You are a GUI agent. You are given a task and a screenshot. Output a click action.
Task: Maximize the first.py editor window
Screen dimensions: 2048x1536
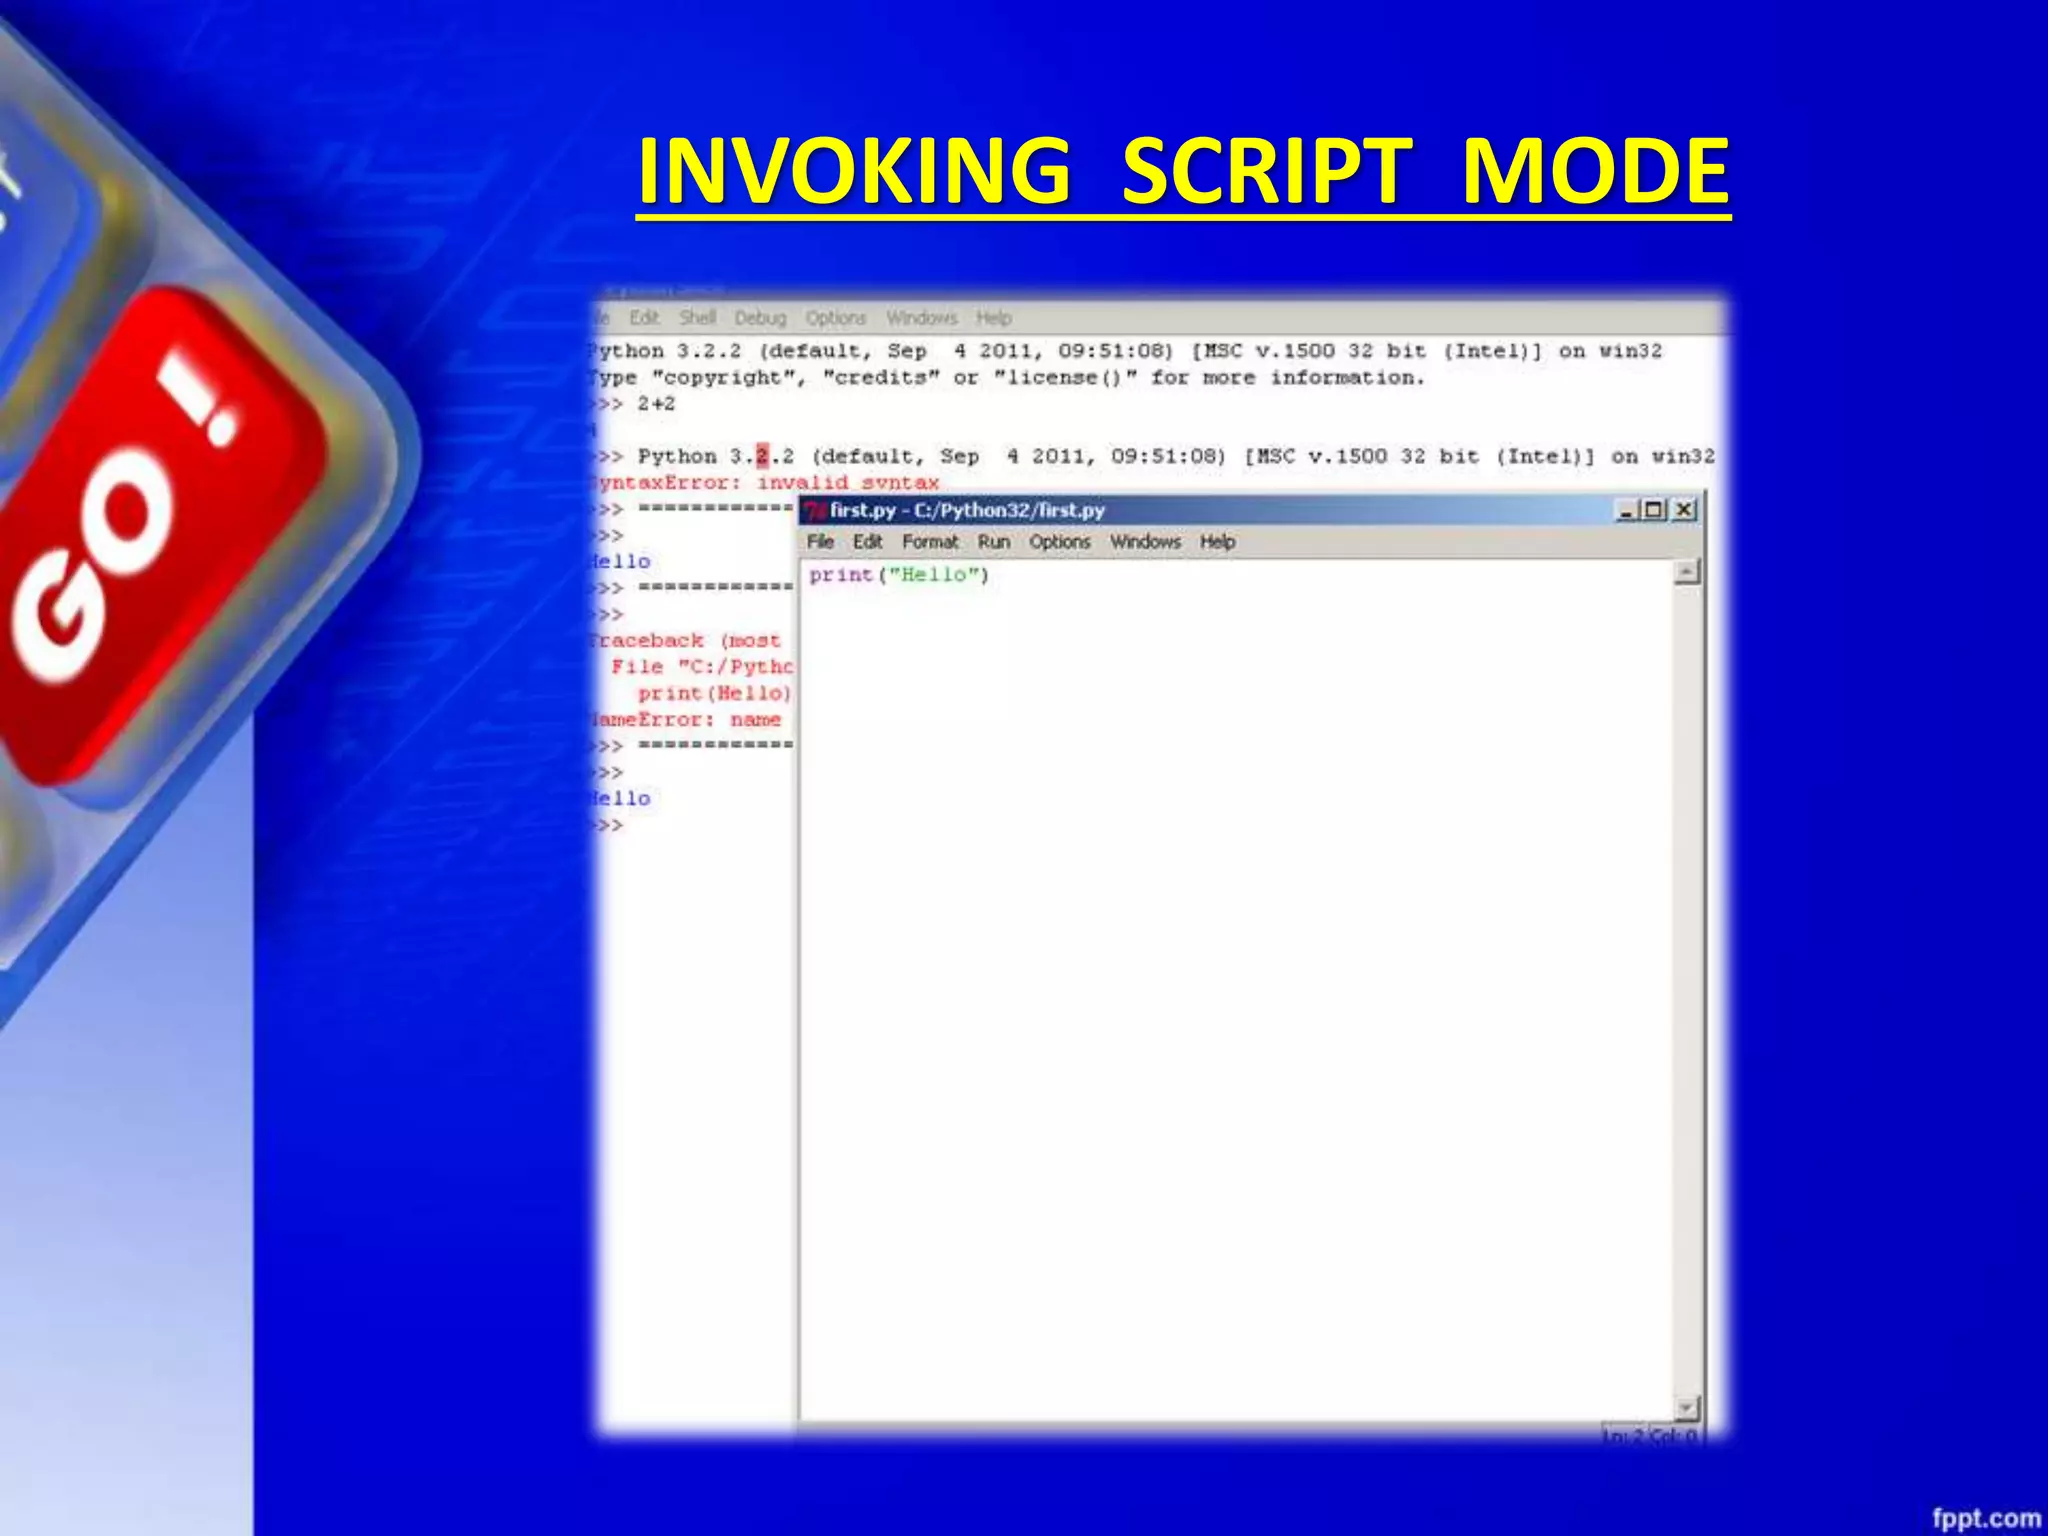pos(1654,511)
